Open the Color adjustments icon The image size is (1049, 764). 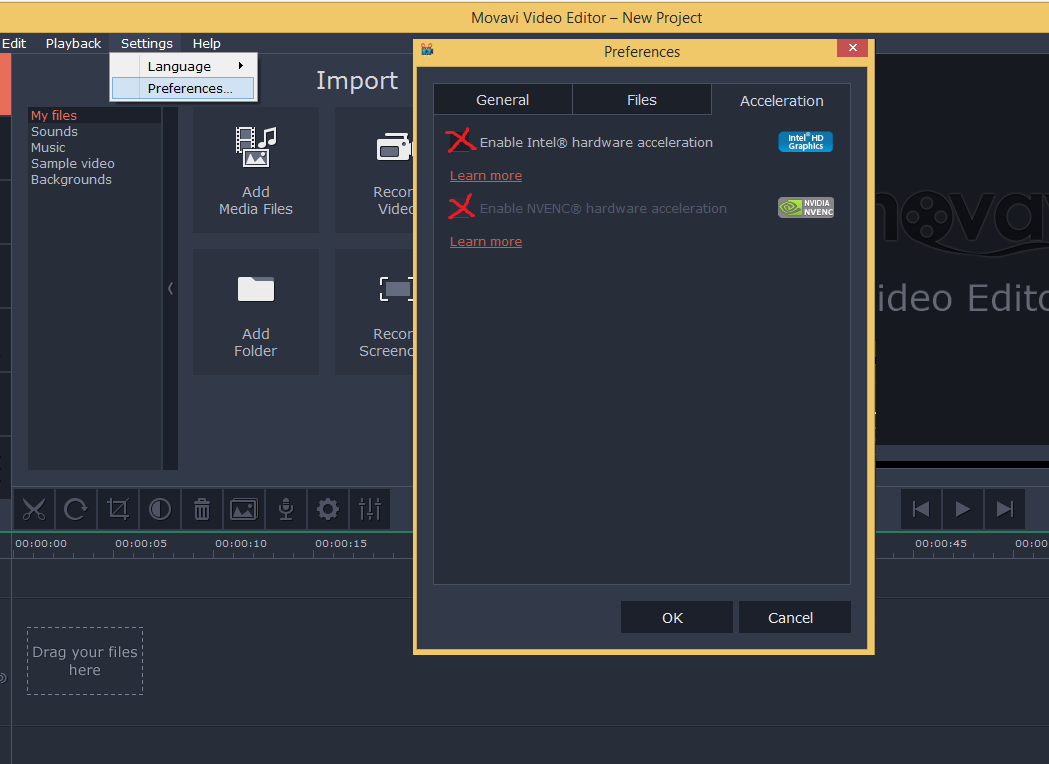(160, 510)
